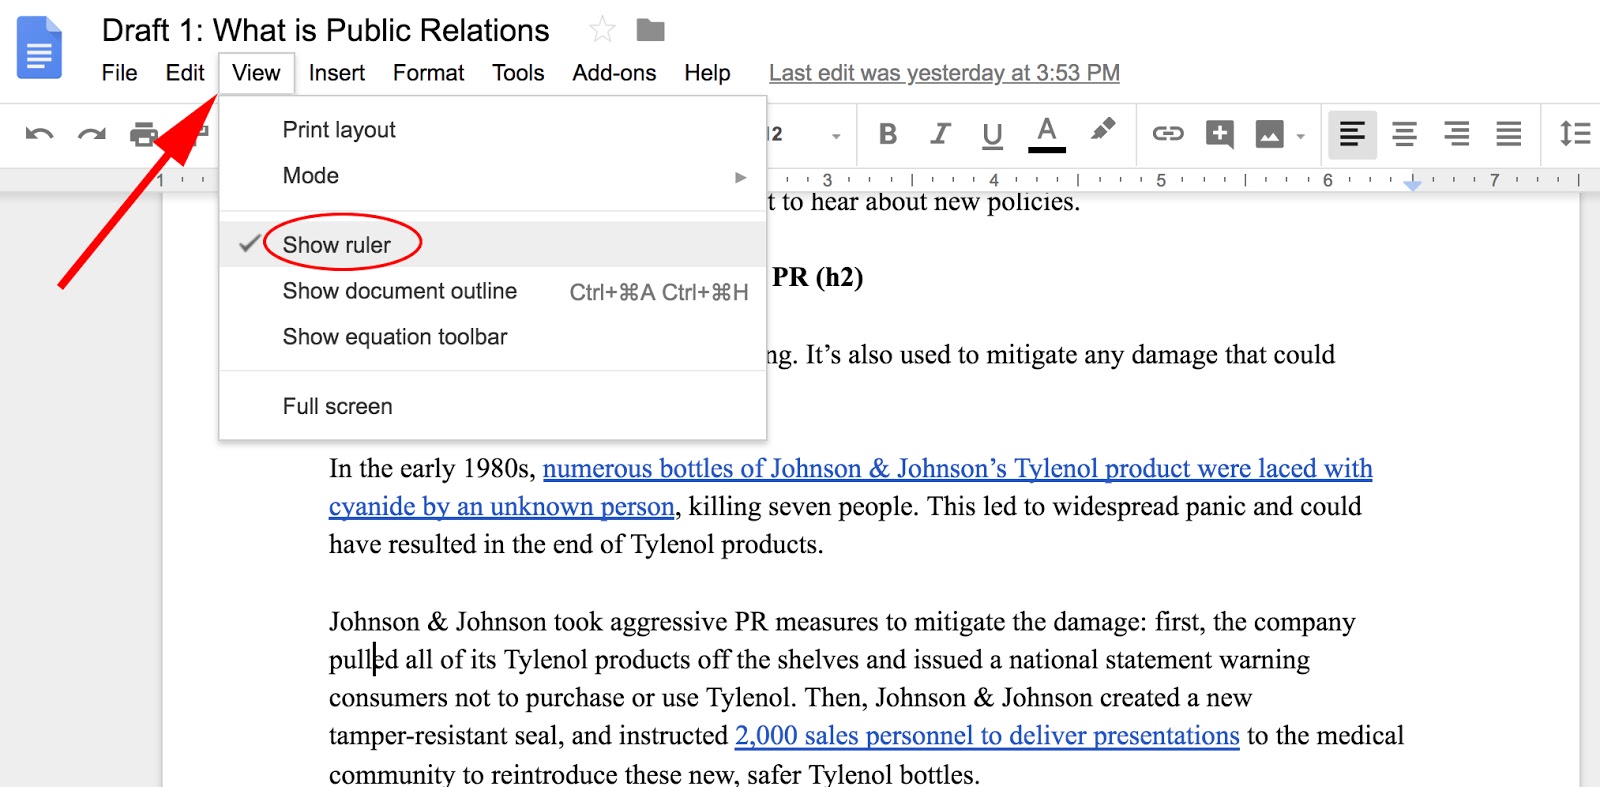This screenshot has height=787, width=1600.
Task: Enable Show document outline
Action: 399,291
